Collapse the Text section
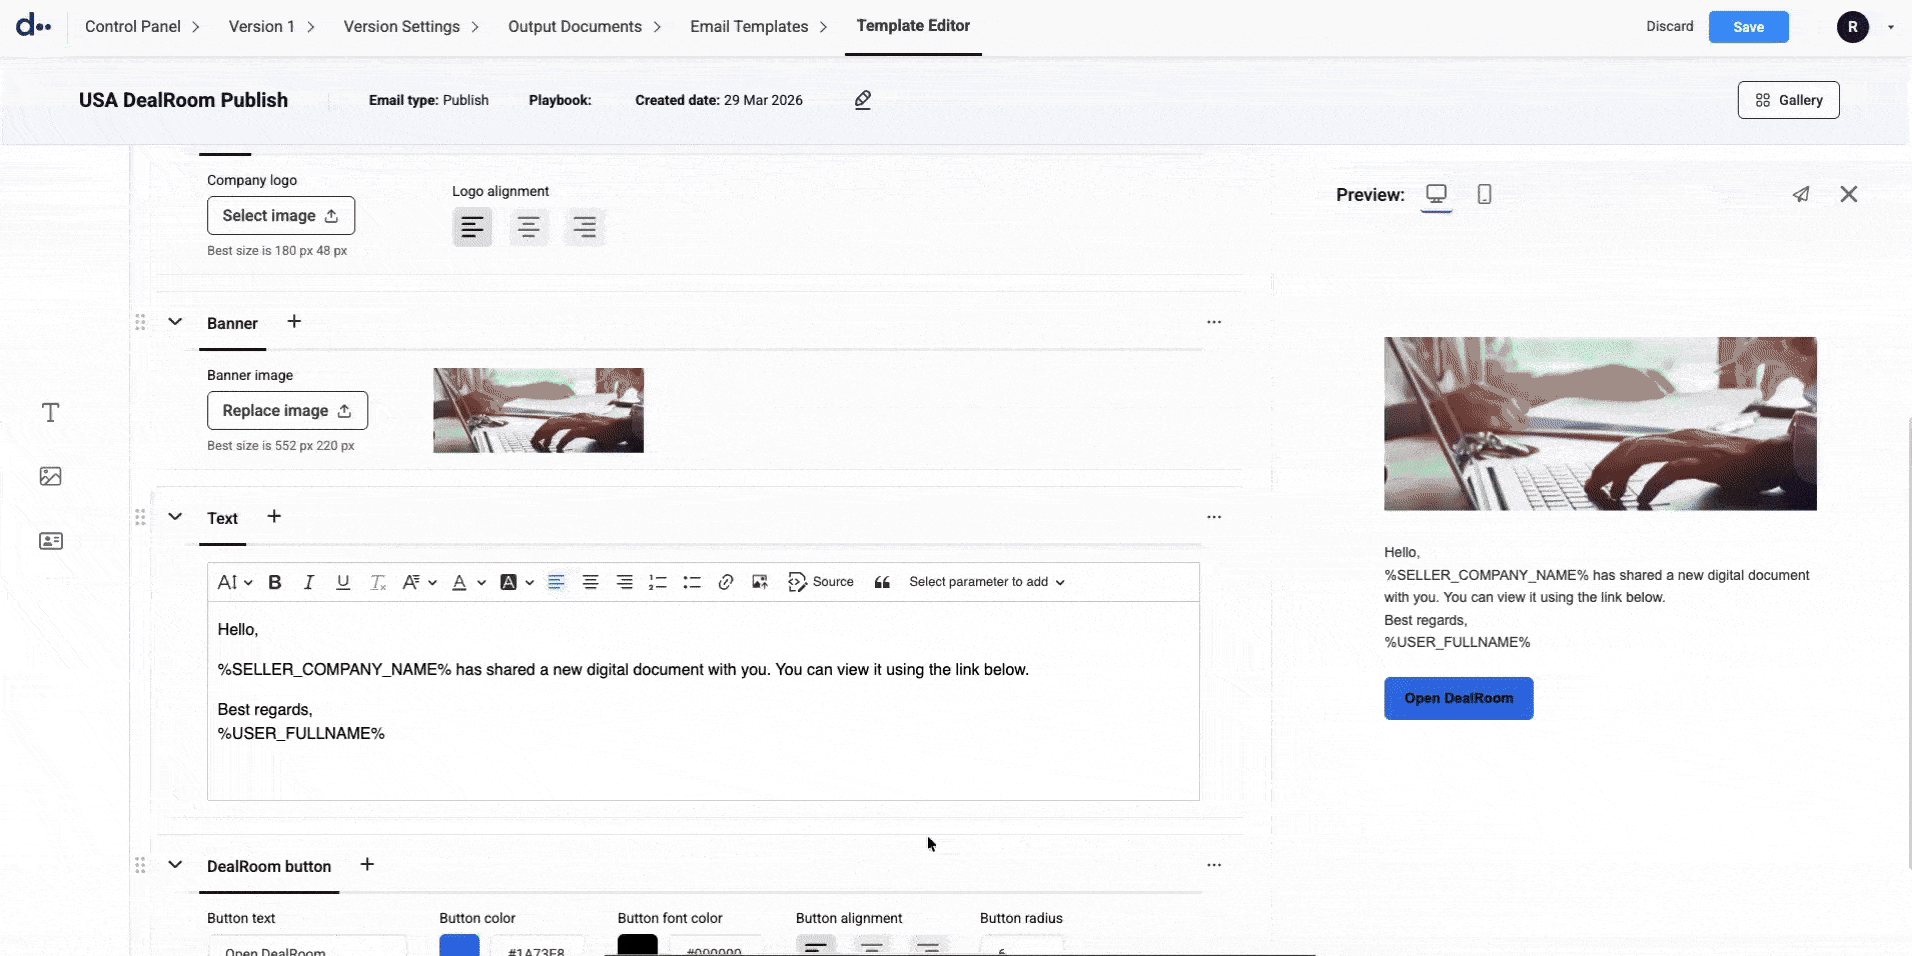Viewport: 1912px width, 956px height. point(175,517)
